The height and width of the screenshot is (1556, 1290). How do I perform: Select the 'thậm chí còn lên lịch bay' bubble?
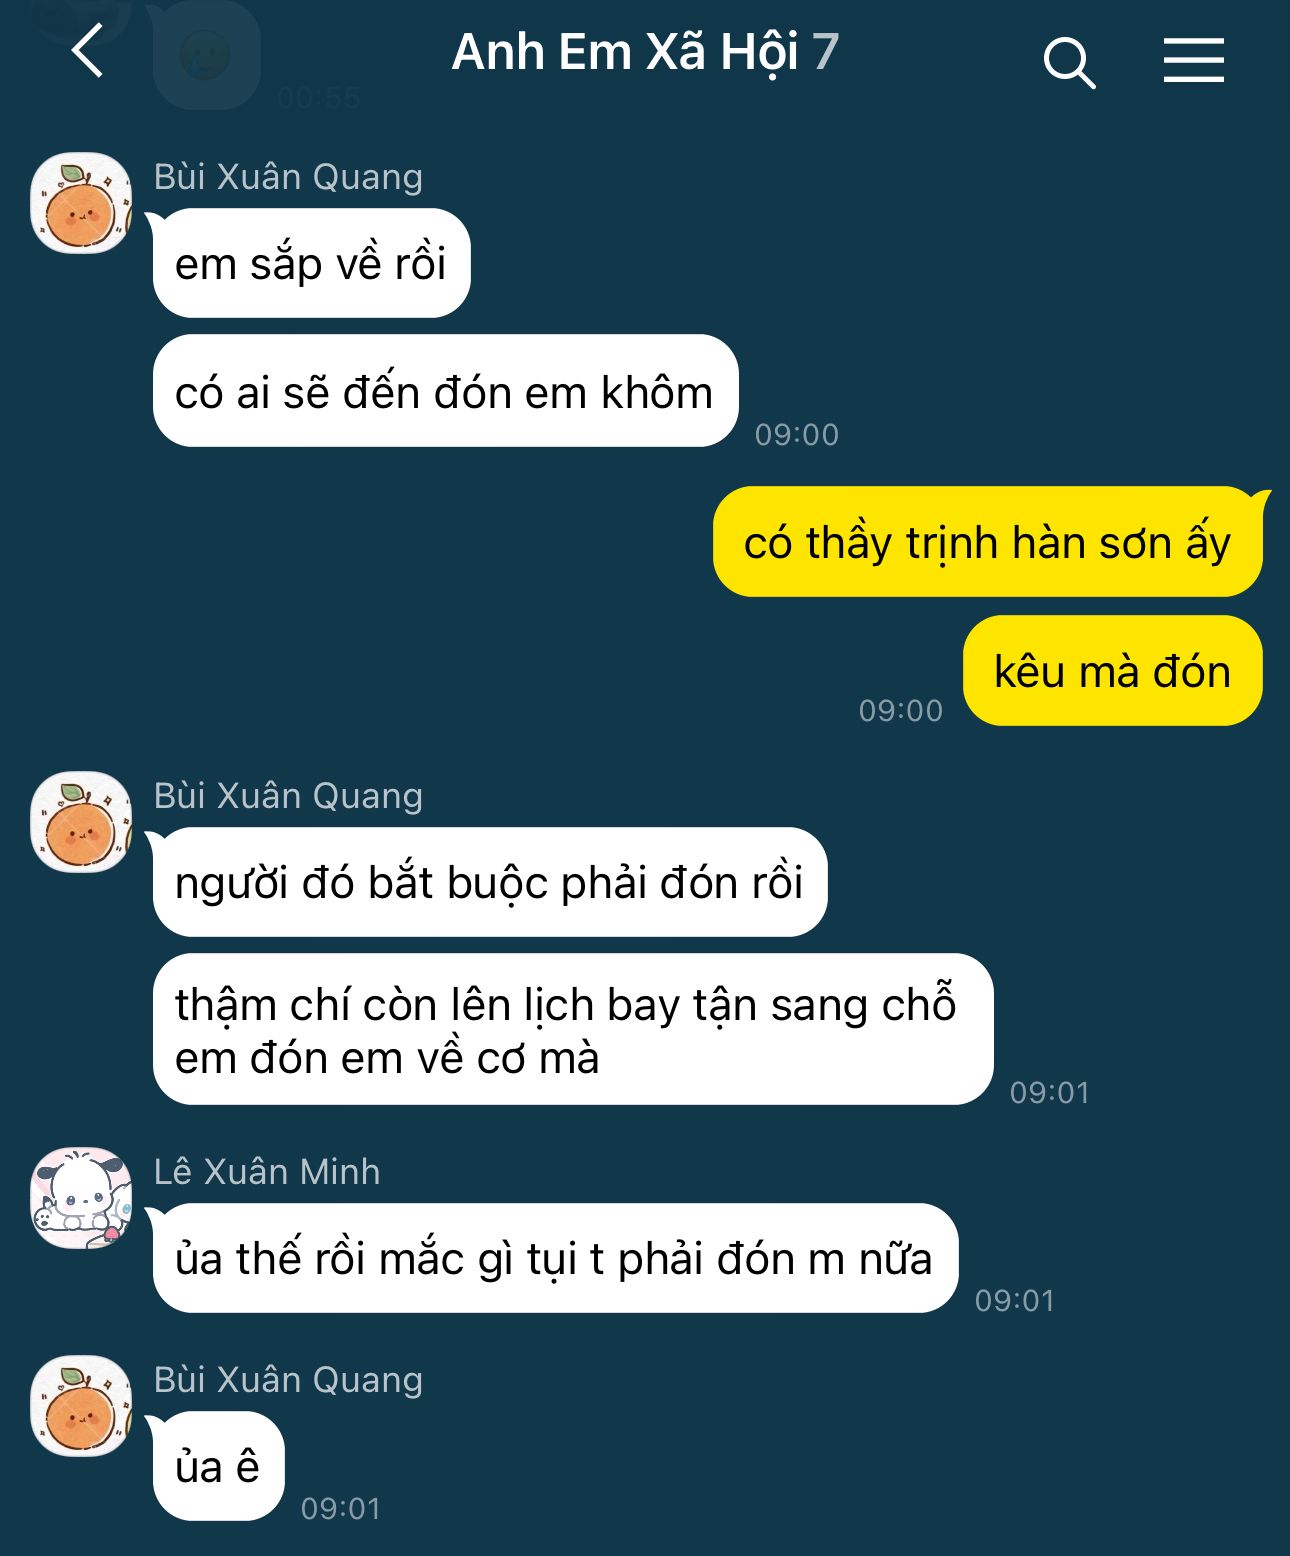pos(573,1029)
